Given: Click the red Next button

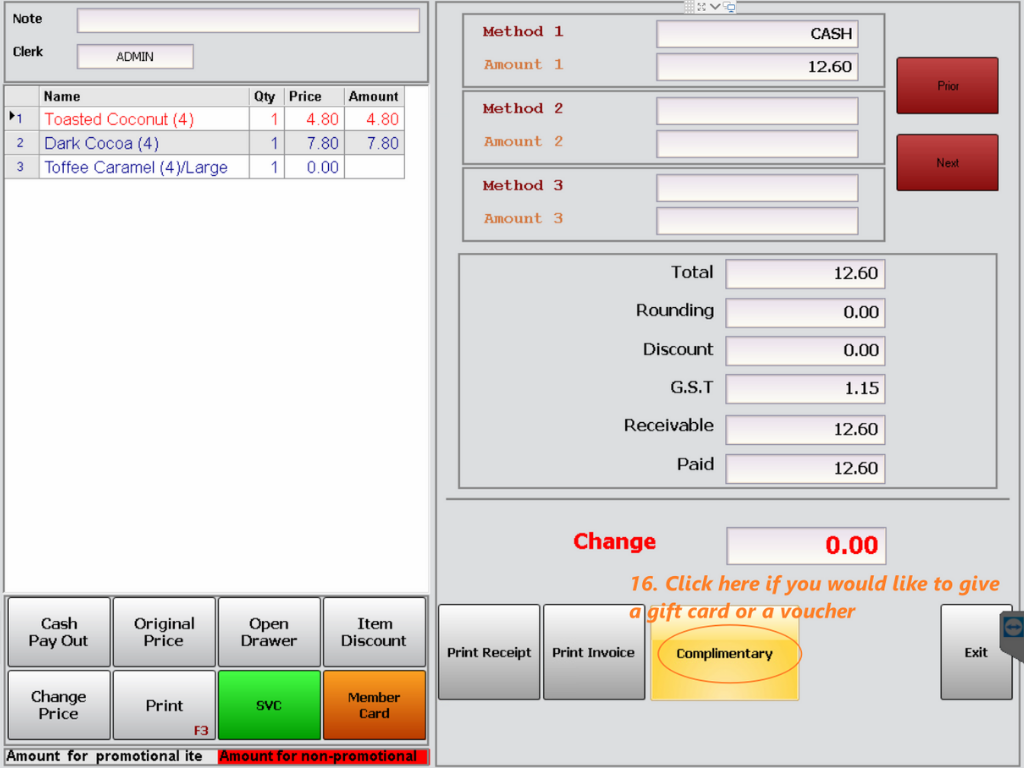Looking at the screenshot, I should 946,162.
